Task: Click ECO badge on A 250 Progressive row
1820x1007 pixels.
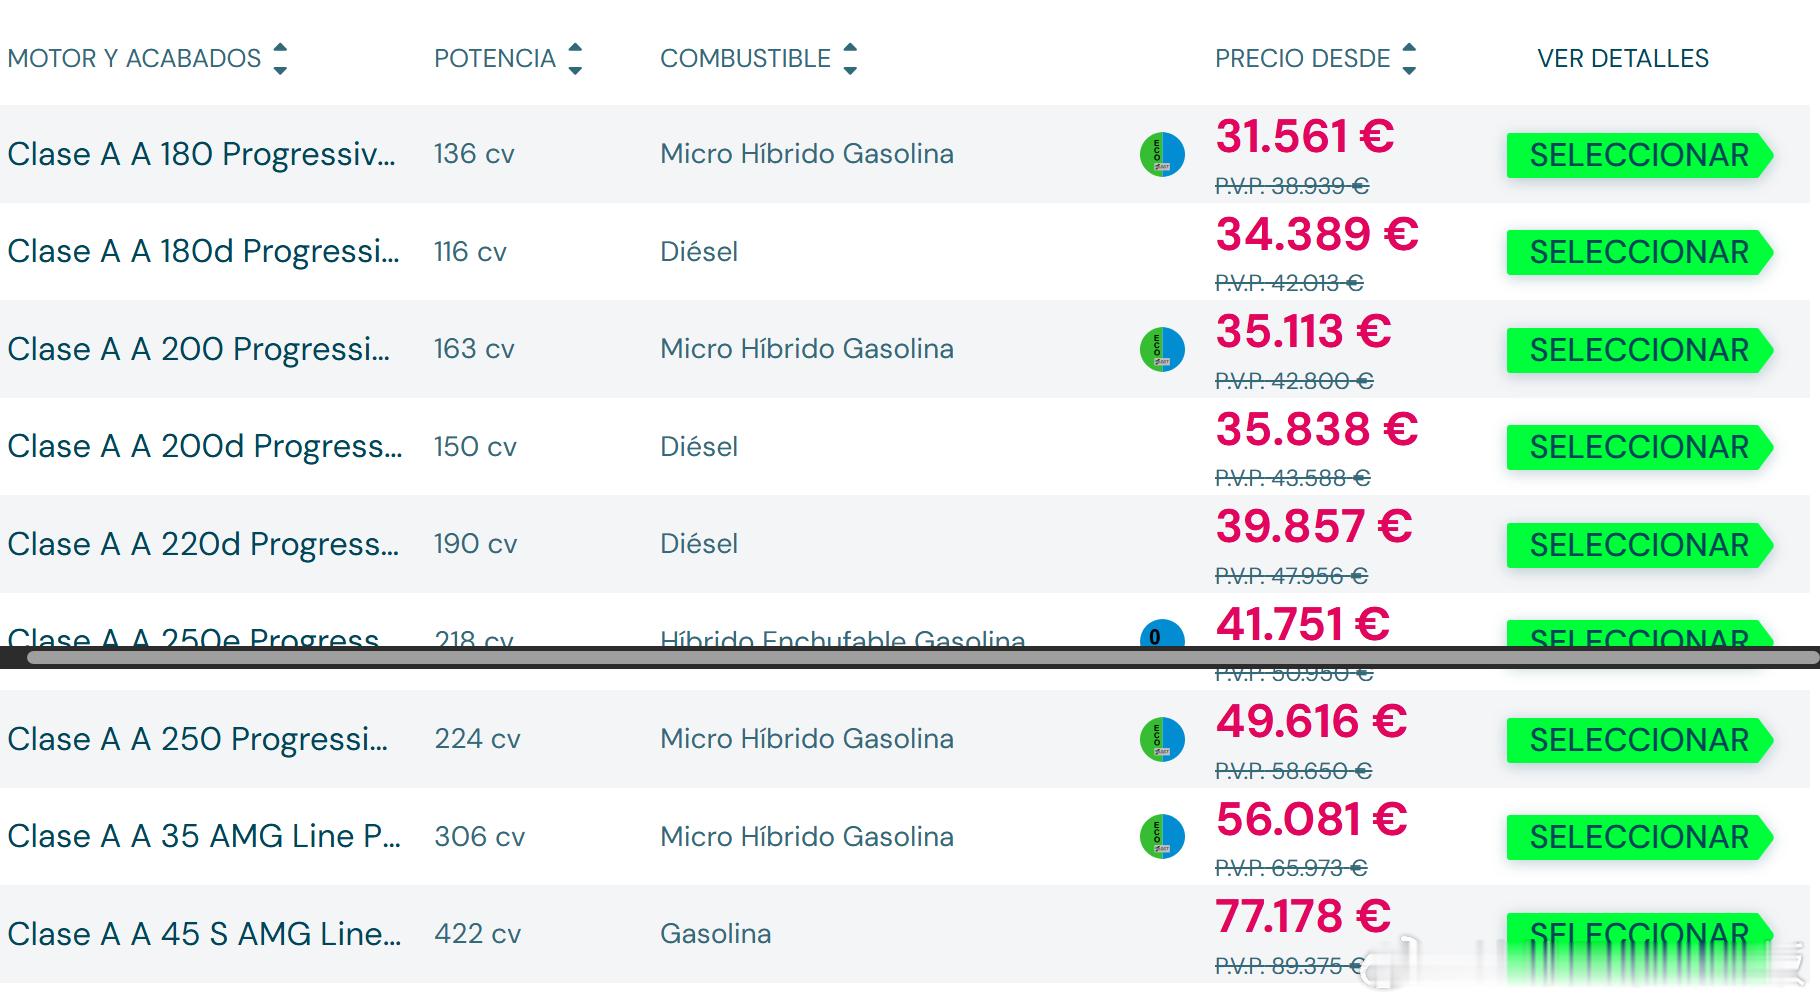Action: pos(1162,740)
